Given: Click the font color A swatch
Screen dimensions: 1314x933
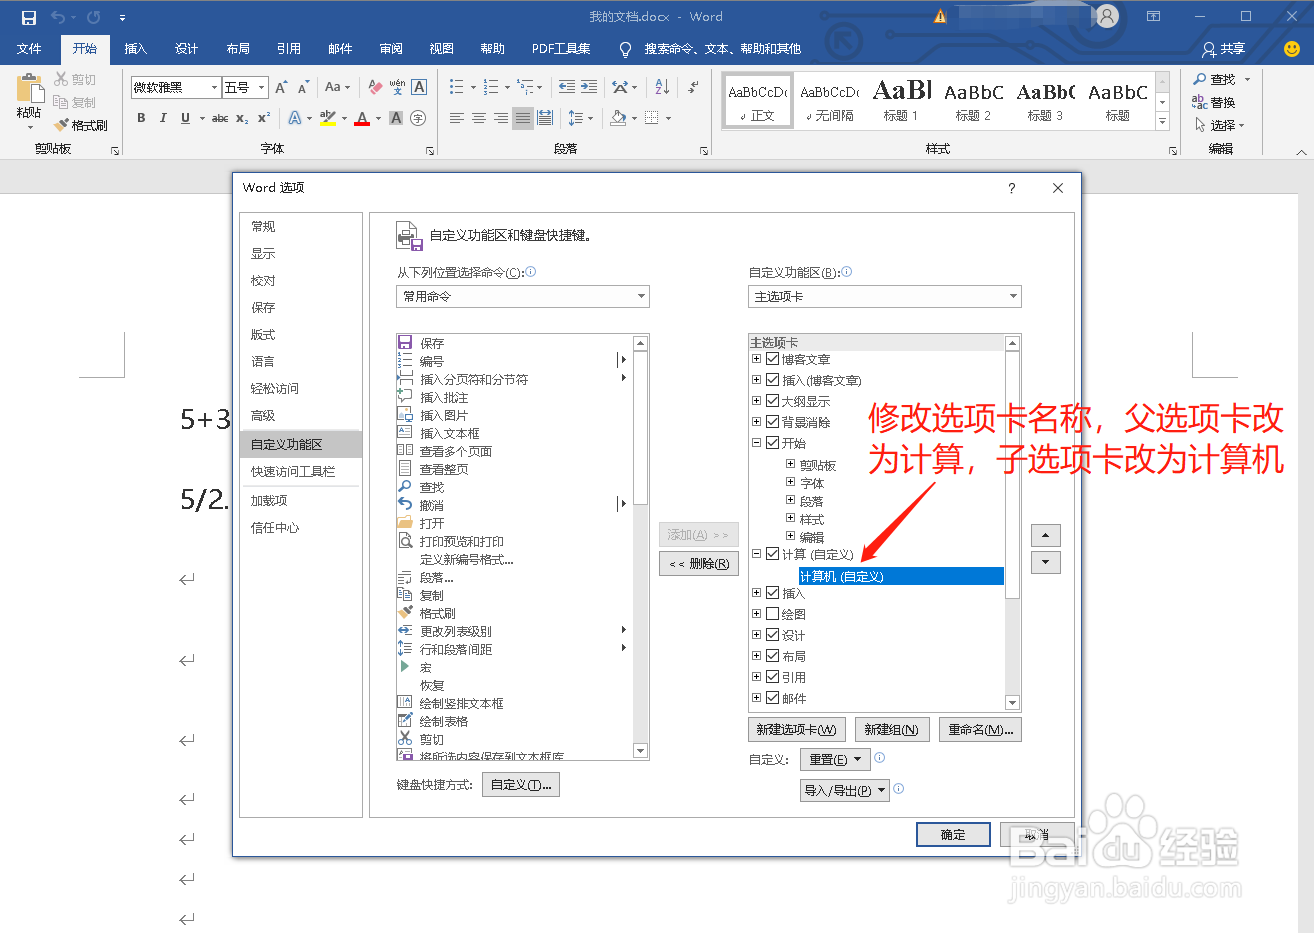Looking at the screenshot, I should pos(362,118).
